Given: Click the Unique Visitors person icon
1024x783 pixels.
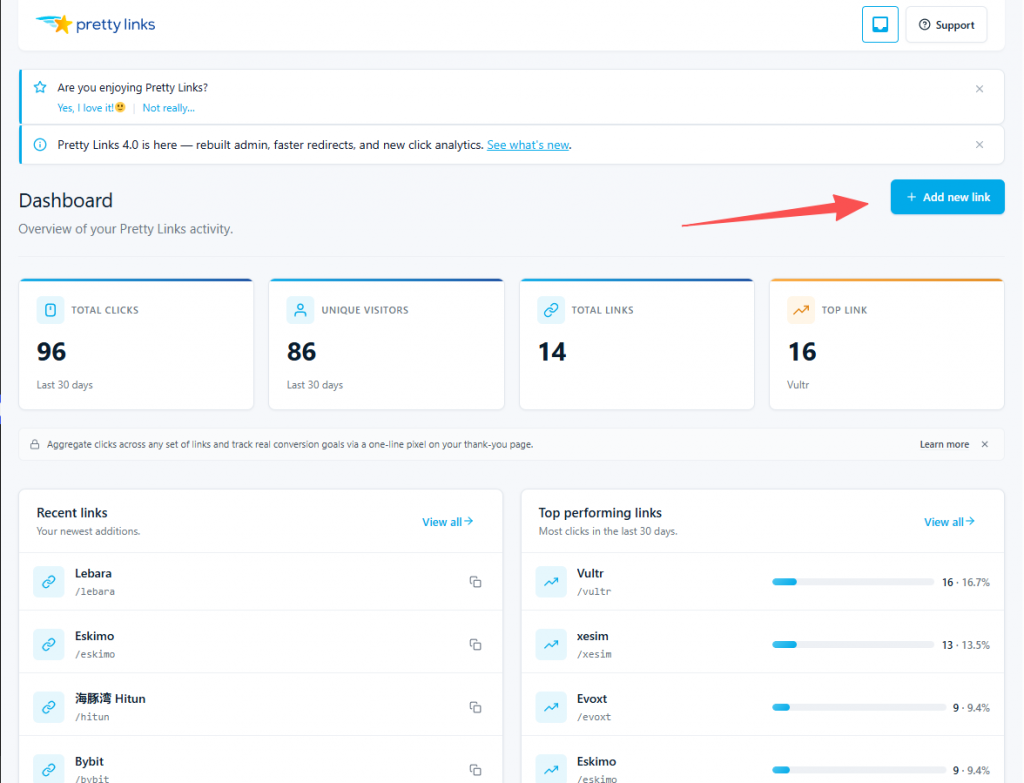Looking at the screenshot, I should pos(300,310).
